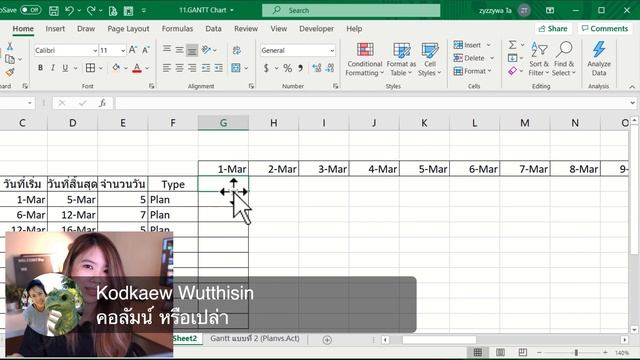The width and height of the screenshot is (640, 360).
Task: Open Find & Select menu
Action: tap(564, 59)
